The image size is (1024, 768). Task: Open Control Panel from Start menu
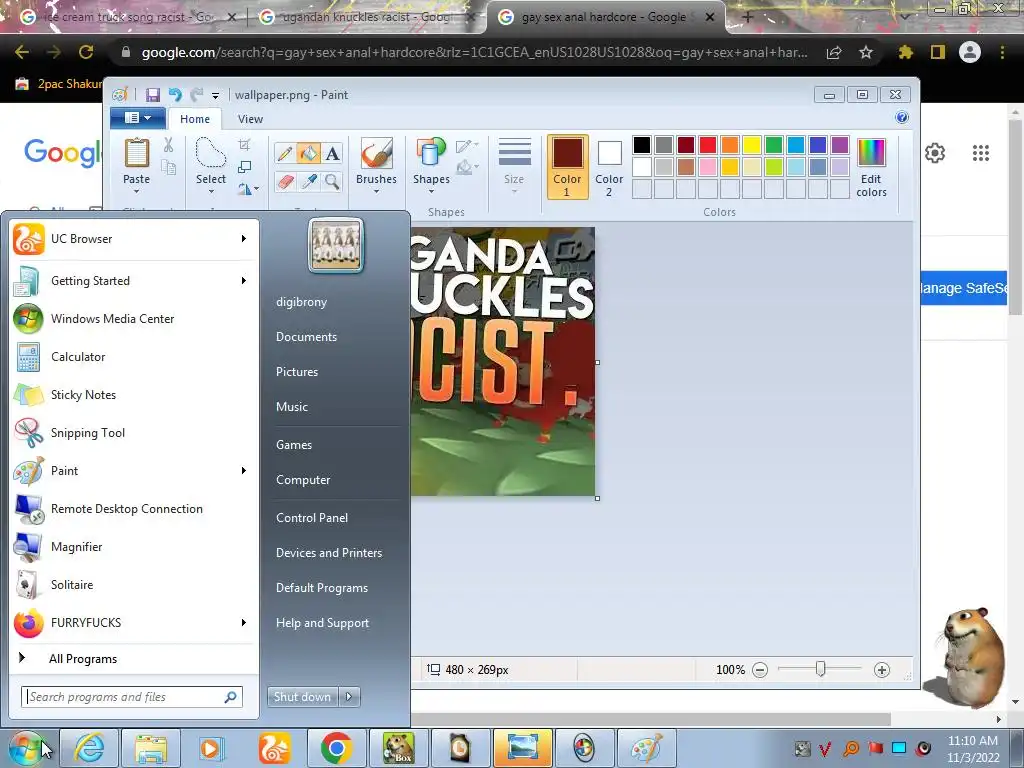click(312, 518)
